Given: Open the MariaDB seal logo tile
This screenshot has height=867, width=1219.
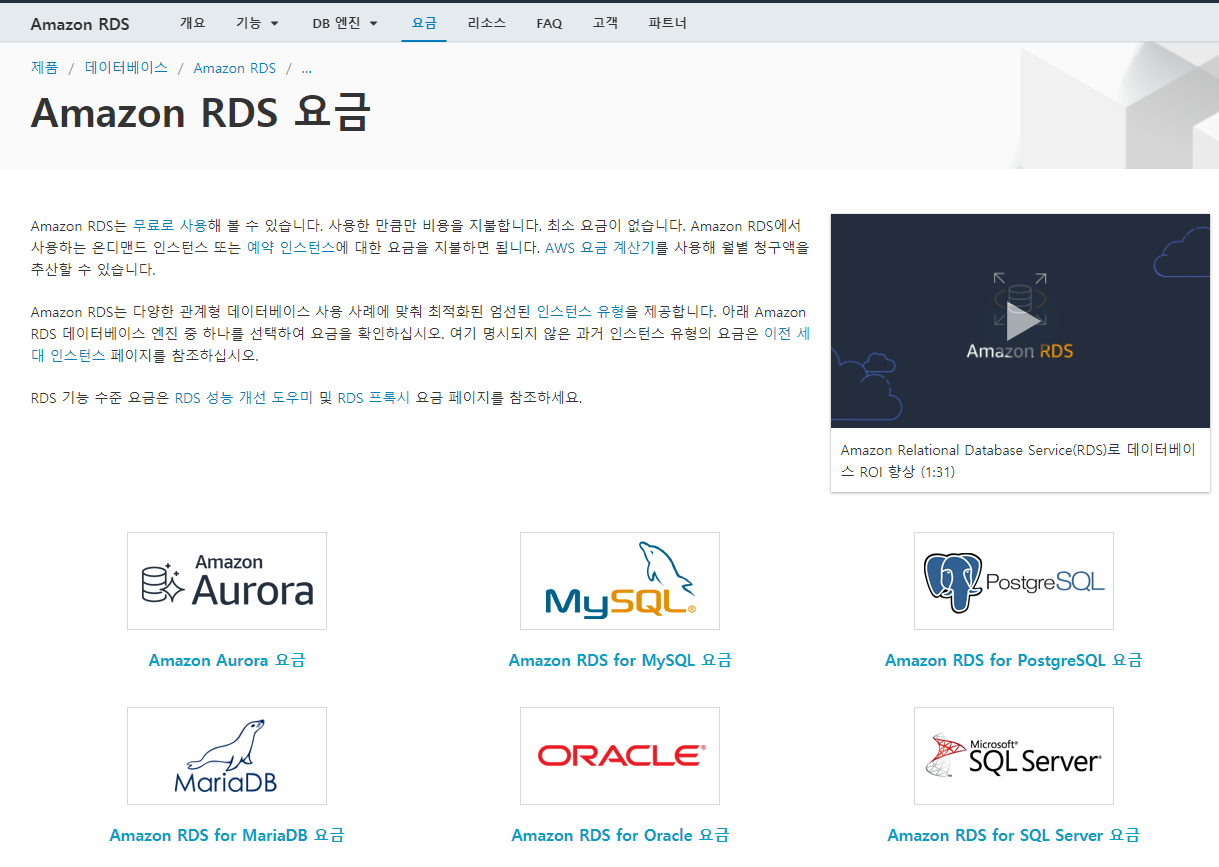Looking at the screenshot, I should click(227, 756).
